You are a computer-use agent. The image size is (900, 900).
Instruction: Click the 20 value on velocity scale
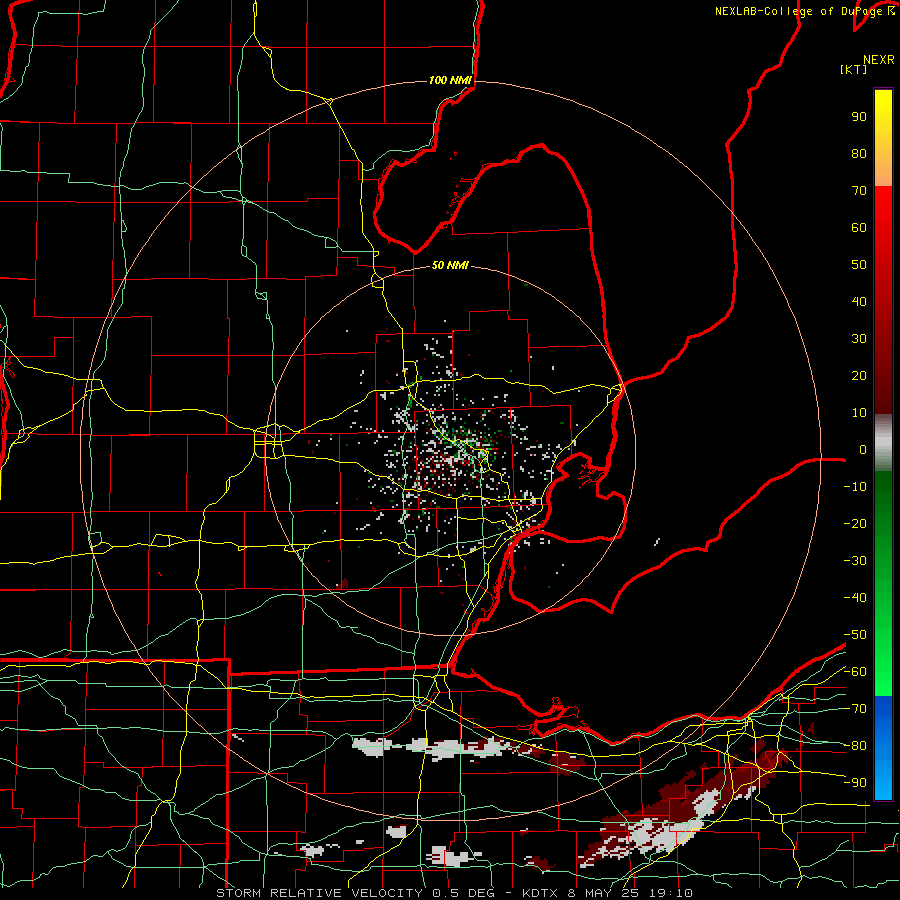[859, 375]
